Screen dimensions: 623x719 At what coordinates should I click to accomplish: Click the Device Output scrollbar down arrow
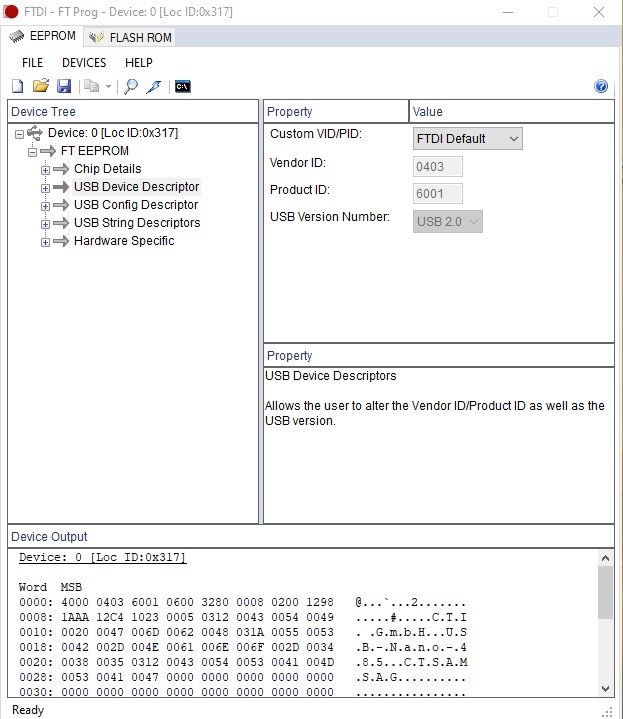(x=605, y=688)
